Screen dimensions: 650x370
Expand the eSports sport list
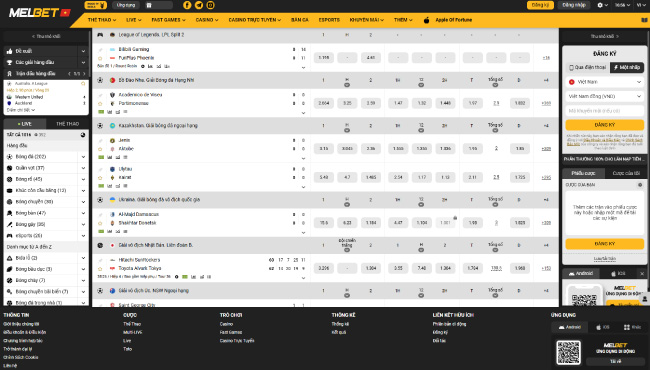pos(83,235)
